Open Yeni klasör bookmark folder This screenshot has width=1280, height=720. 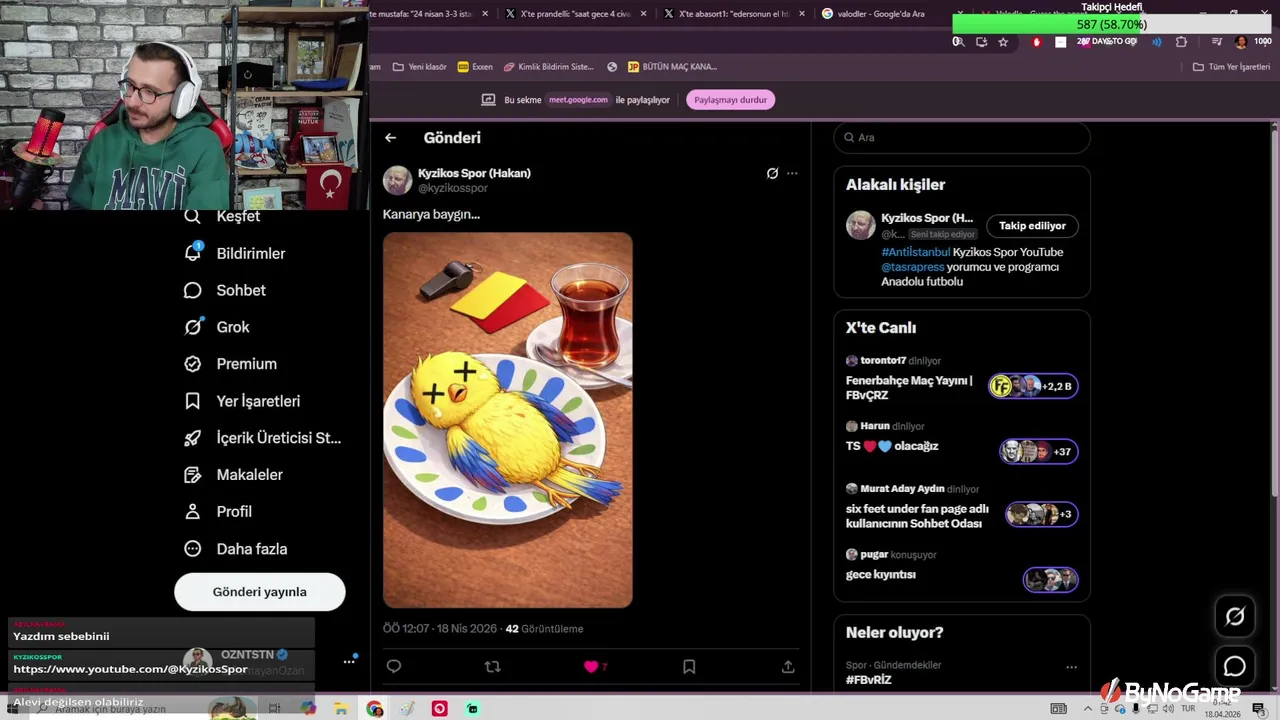pyautogui.click(x=420, y=67)
